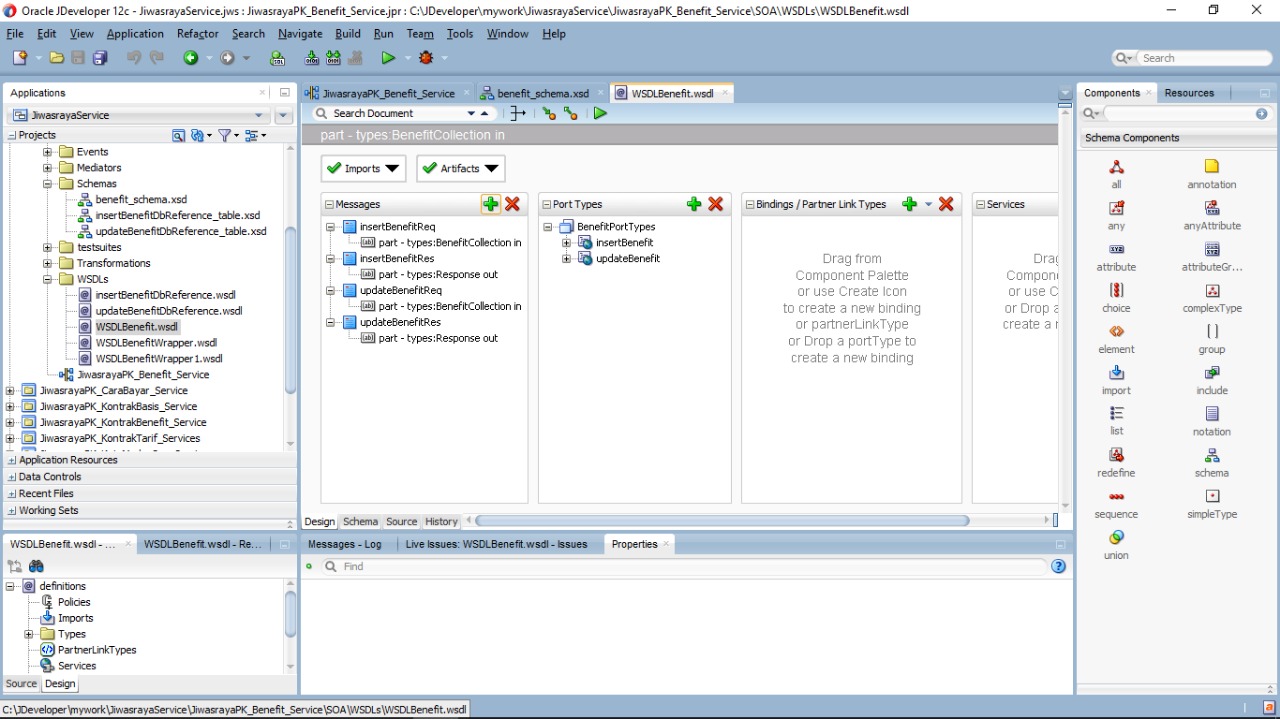Add a new message with green plus

coord(490,204)
